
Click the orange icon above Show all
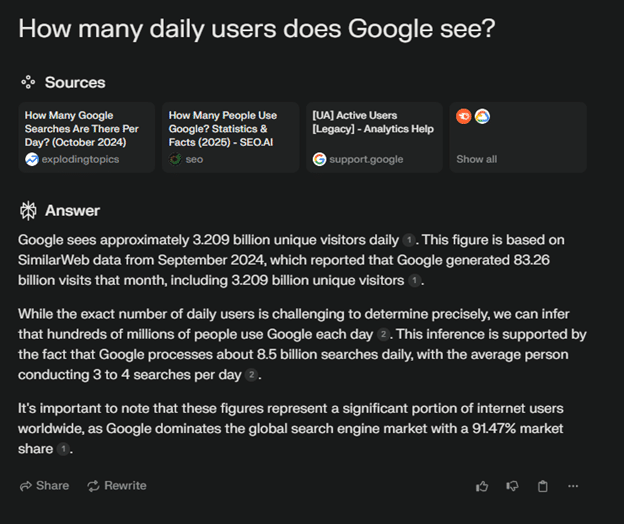(463, 117)
